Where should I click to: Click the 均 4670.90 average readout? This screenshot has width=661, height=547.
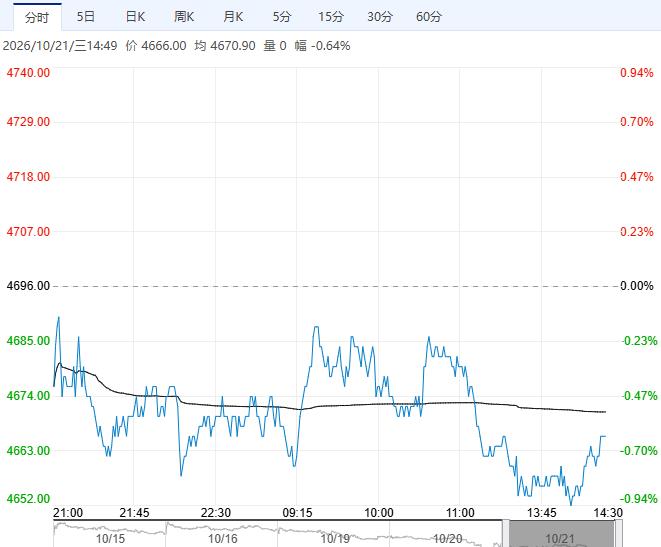pos(225,46)
